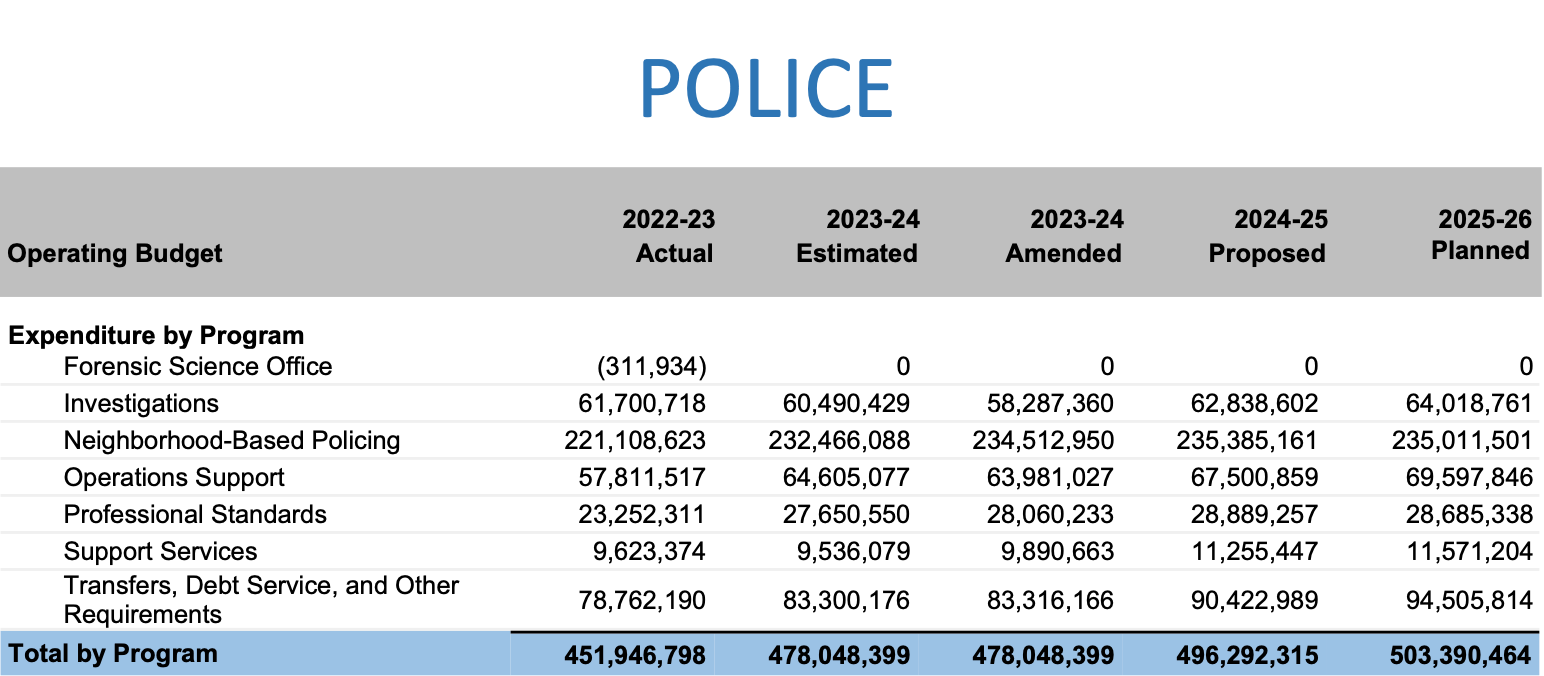
Task: Select the Operating Budget header label
Action: click(115, 253)
